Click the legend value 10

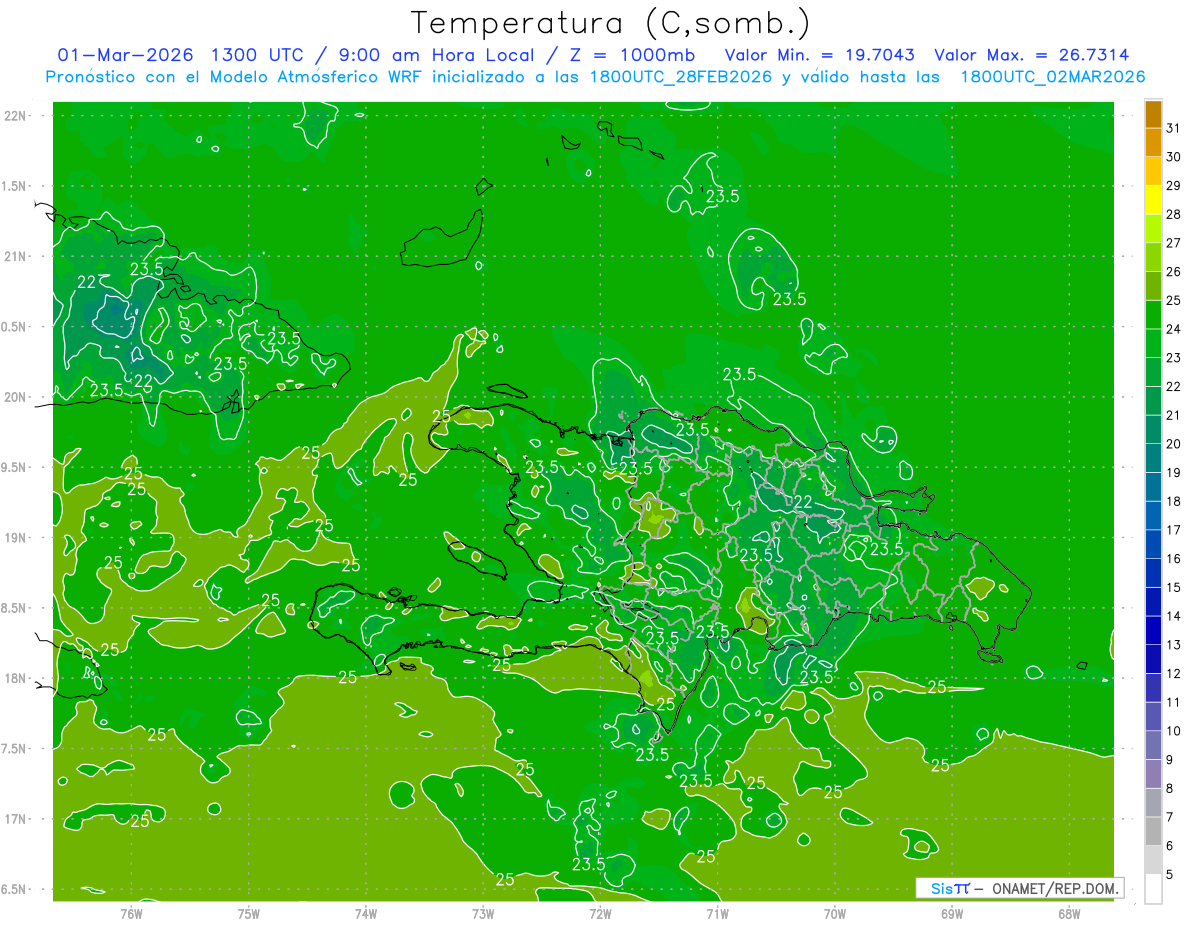1174,732
